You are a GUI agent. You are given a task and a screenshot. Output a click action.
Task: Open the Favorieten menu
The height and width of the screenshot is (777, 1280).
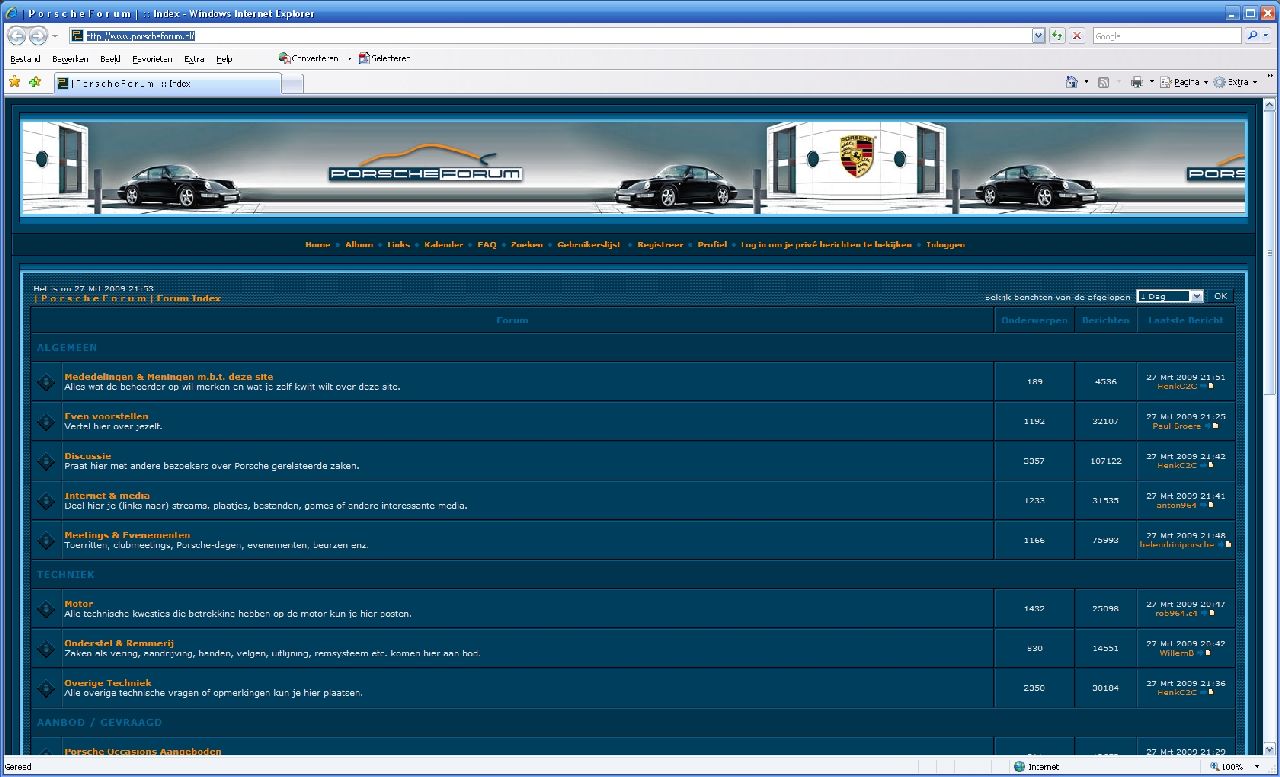(152, 59)
